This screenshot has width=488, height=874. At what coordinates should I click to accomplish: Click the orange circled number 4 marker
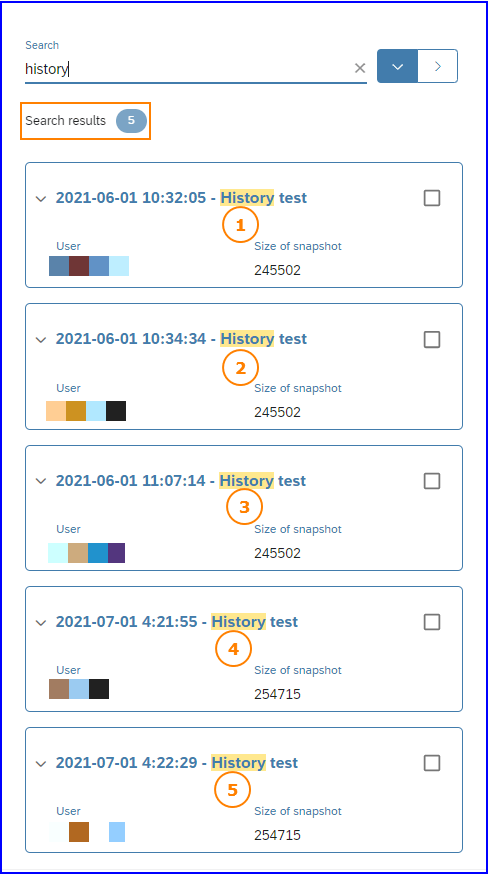(234, 649)
